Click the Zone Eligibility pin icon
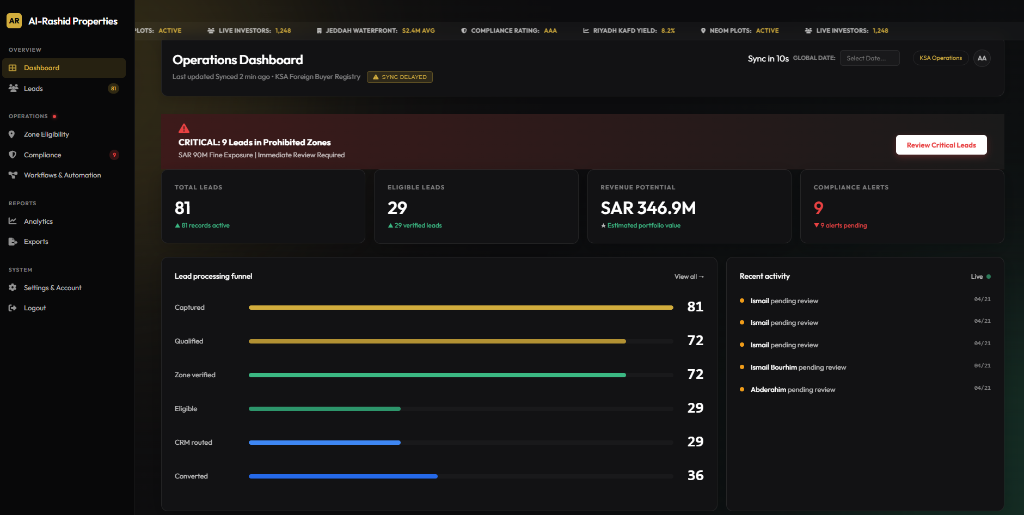This screenshot has width=1024, height=515. pyautogui.click(x=12, y=134)
